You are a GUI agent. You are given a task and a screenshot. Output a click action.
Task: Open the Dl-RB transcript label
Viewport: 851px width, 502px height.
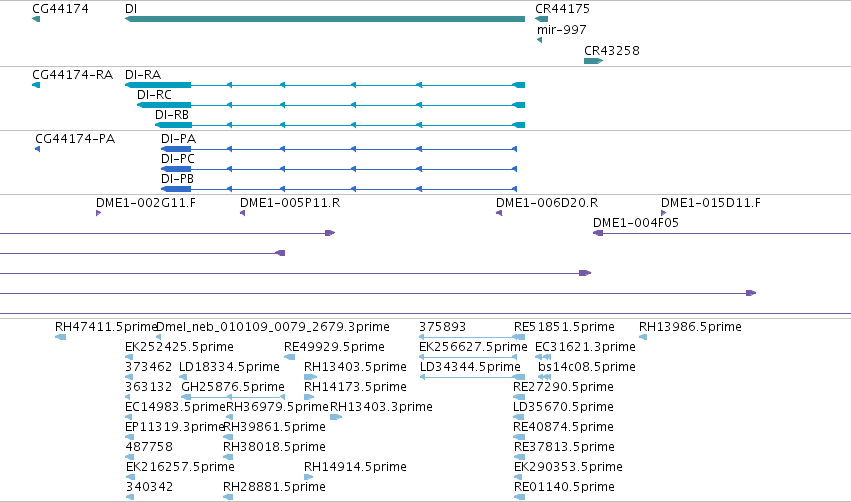[x=172, y=115]
